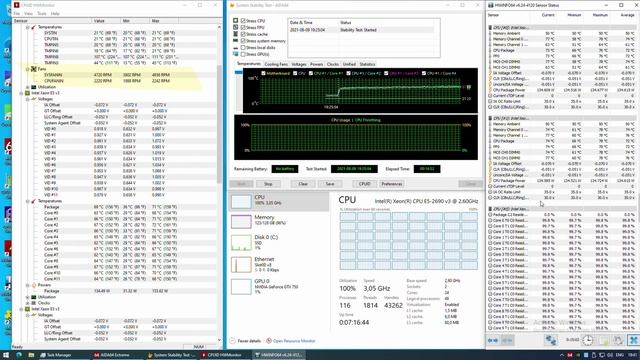
Task: Click Fewer details in Task Manager
Action: [x=245, y=341]
